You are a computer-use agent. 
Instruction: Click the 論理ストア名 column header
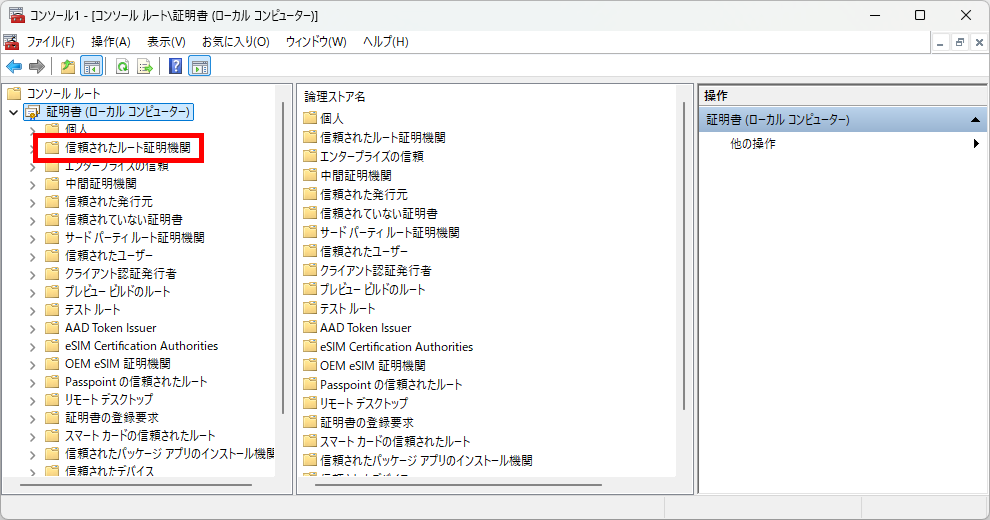click(336, 96)
